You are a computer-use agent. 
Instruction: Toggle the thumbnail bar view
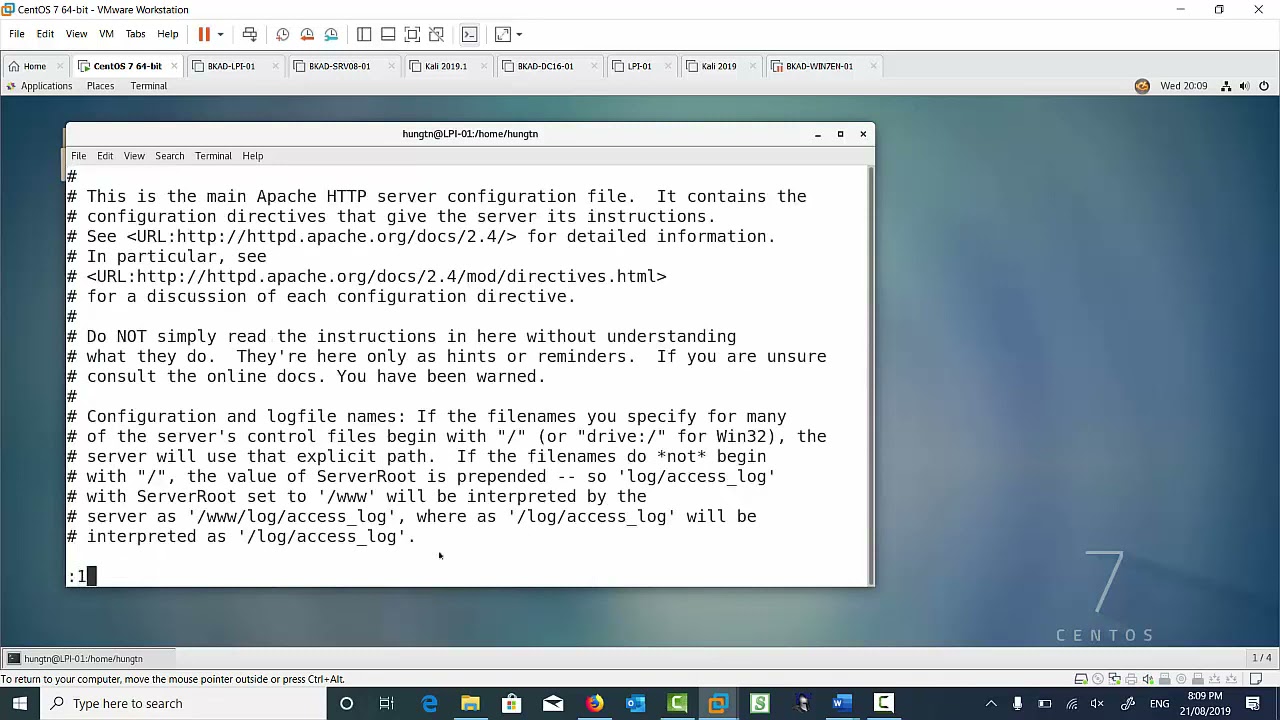point(388,34)
